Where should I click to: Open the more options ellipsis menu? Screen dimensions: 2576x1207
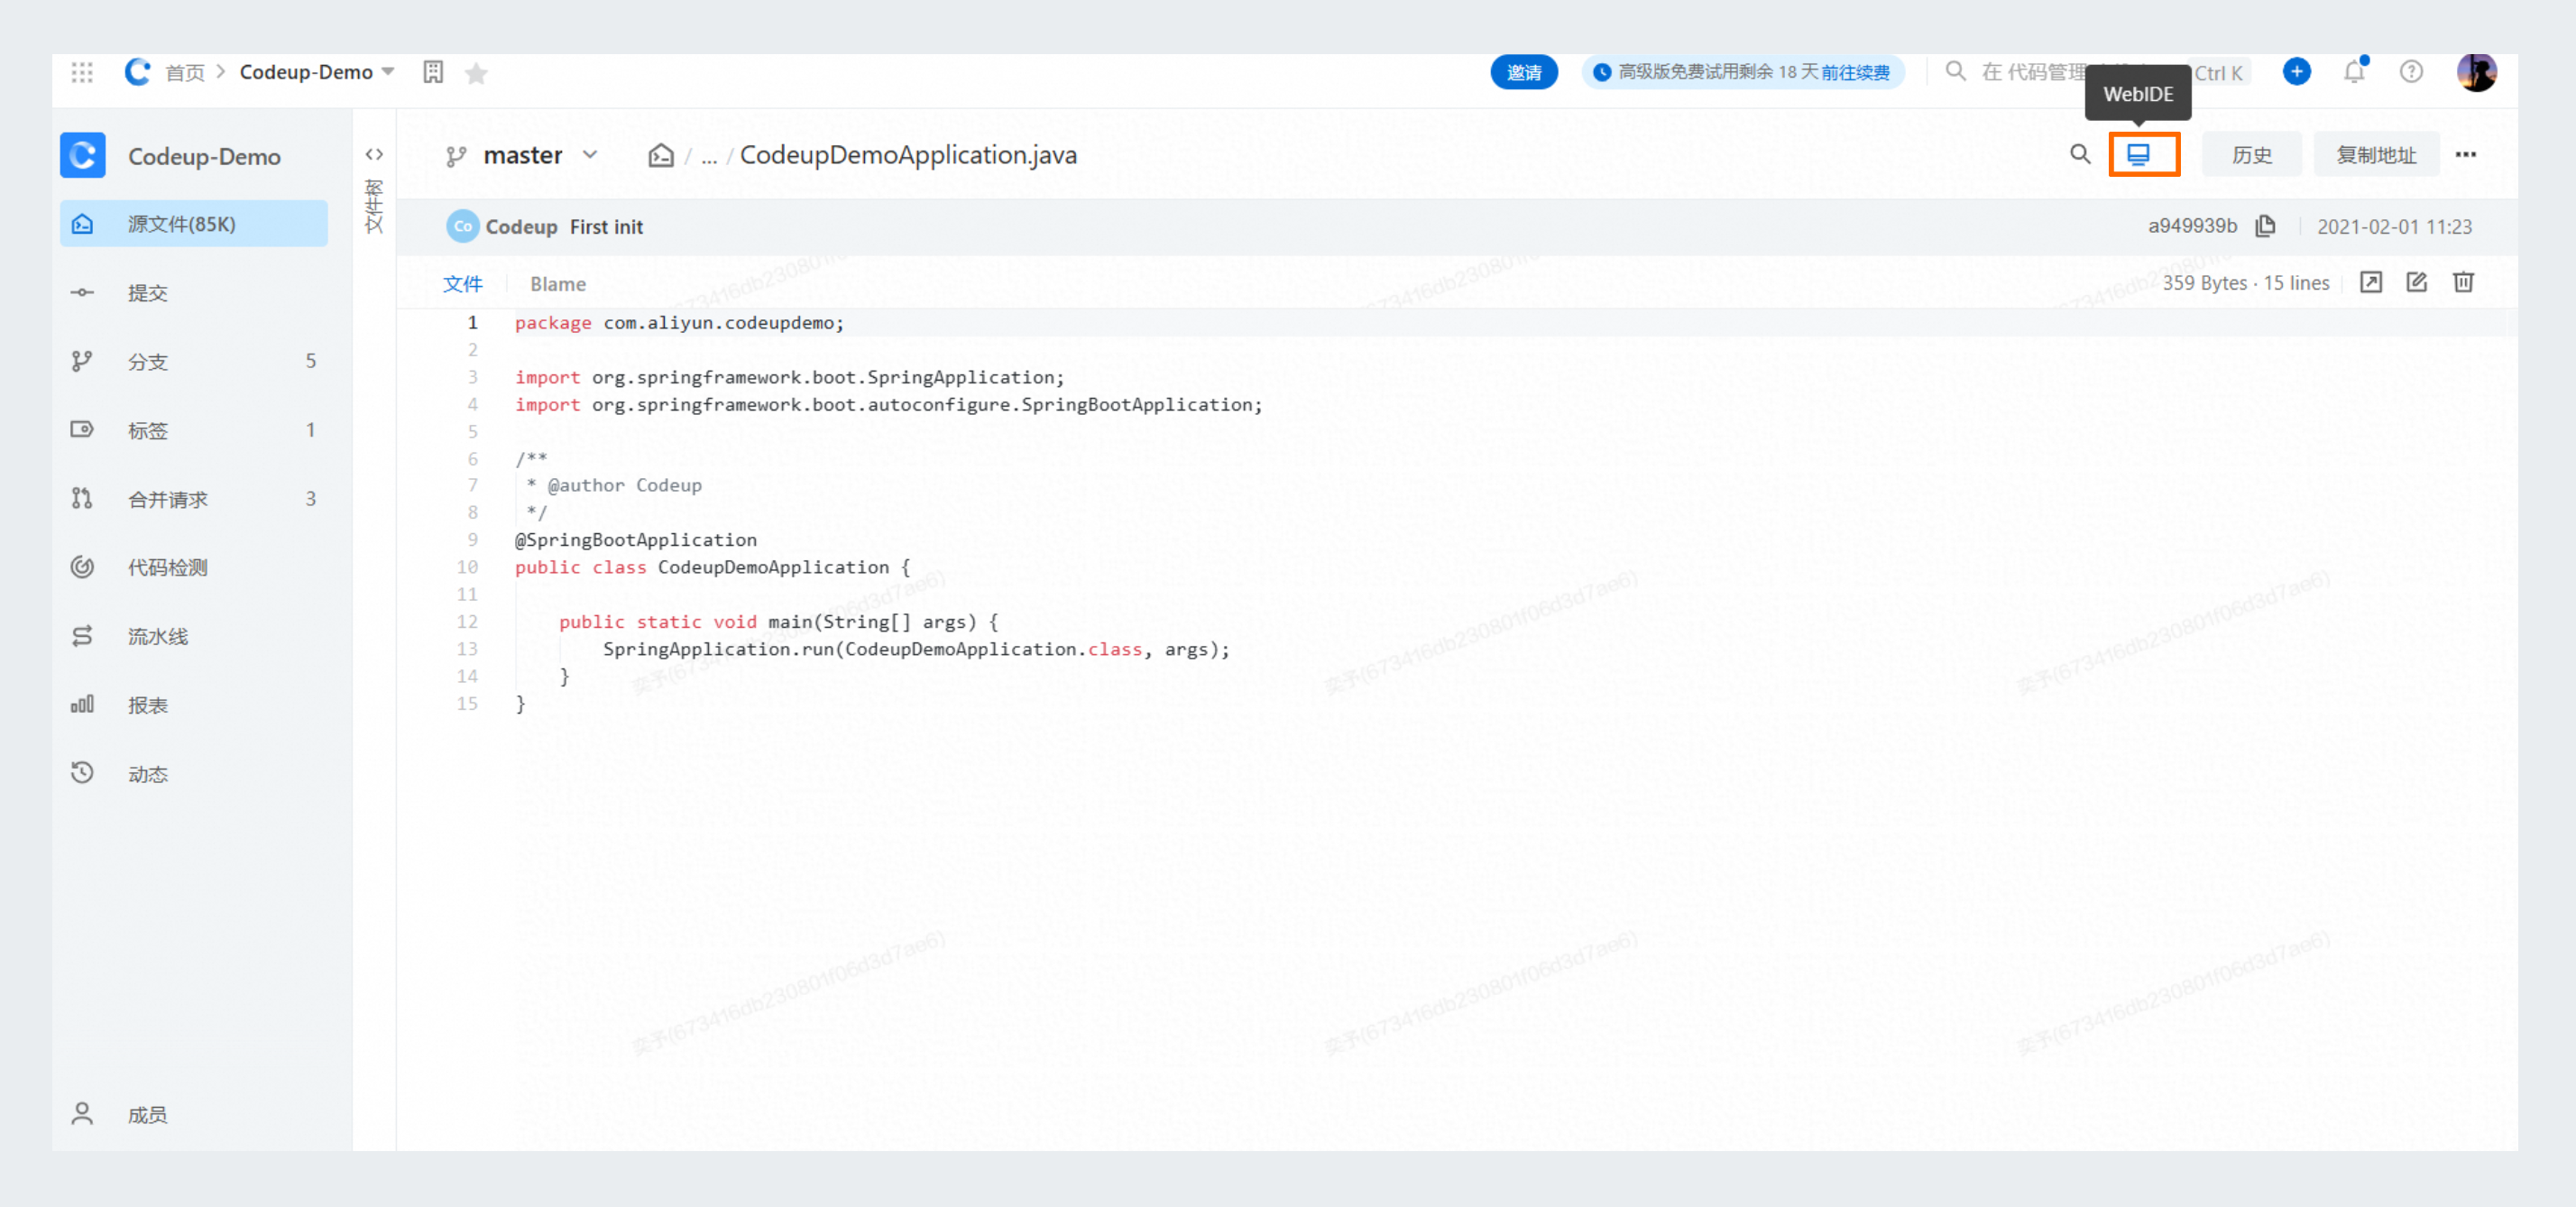point(2465,155)
